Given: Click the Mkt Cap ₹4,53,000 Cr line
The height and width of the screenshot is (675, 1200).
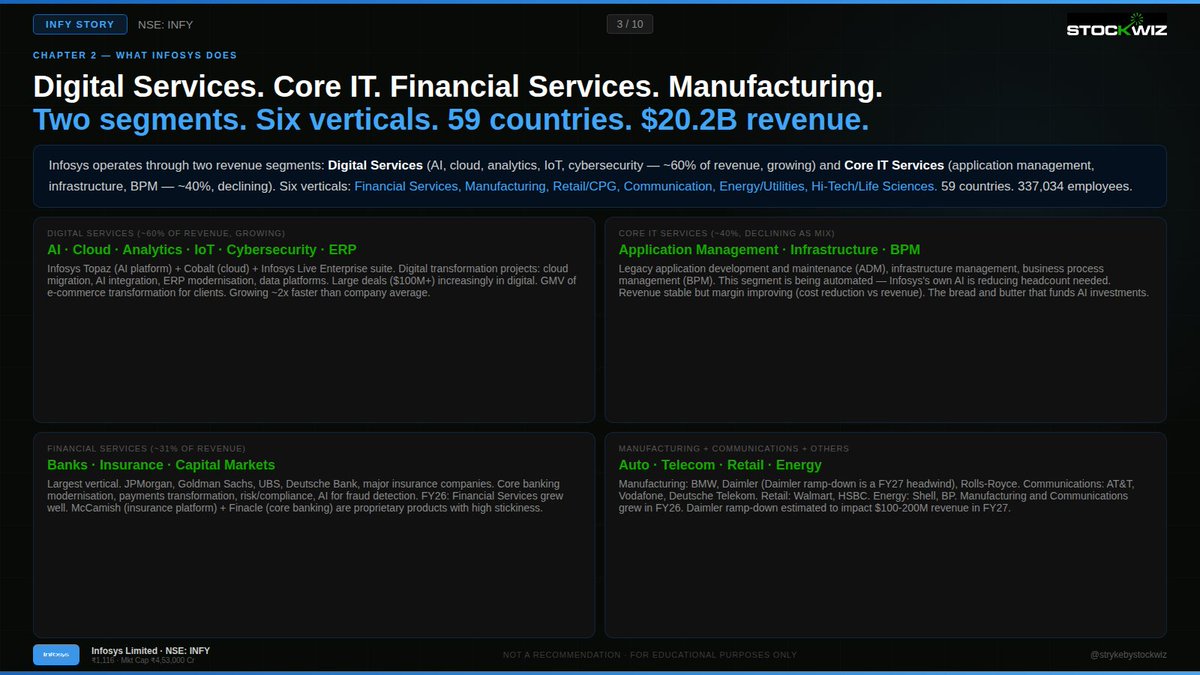Looking at the screenshot, I should click(143, 661).
